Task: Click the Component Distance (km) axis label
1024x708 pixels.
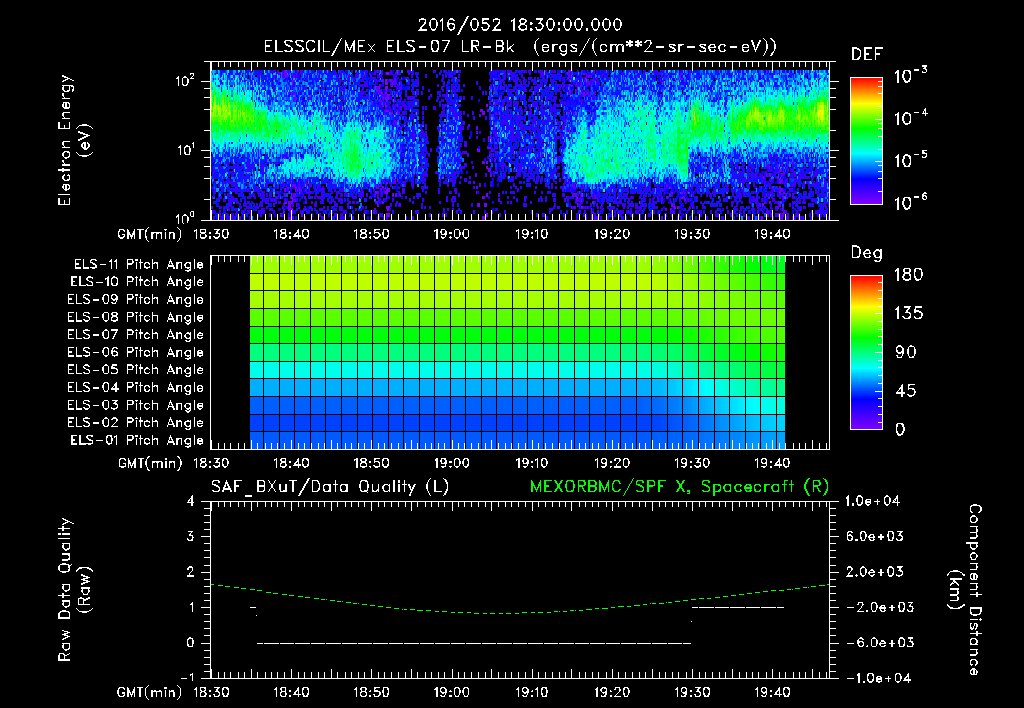Action: 965,590
